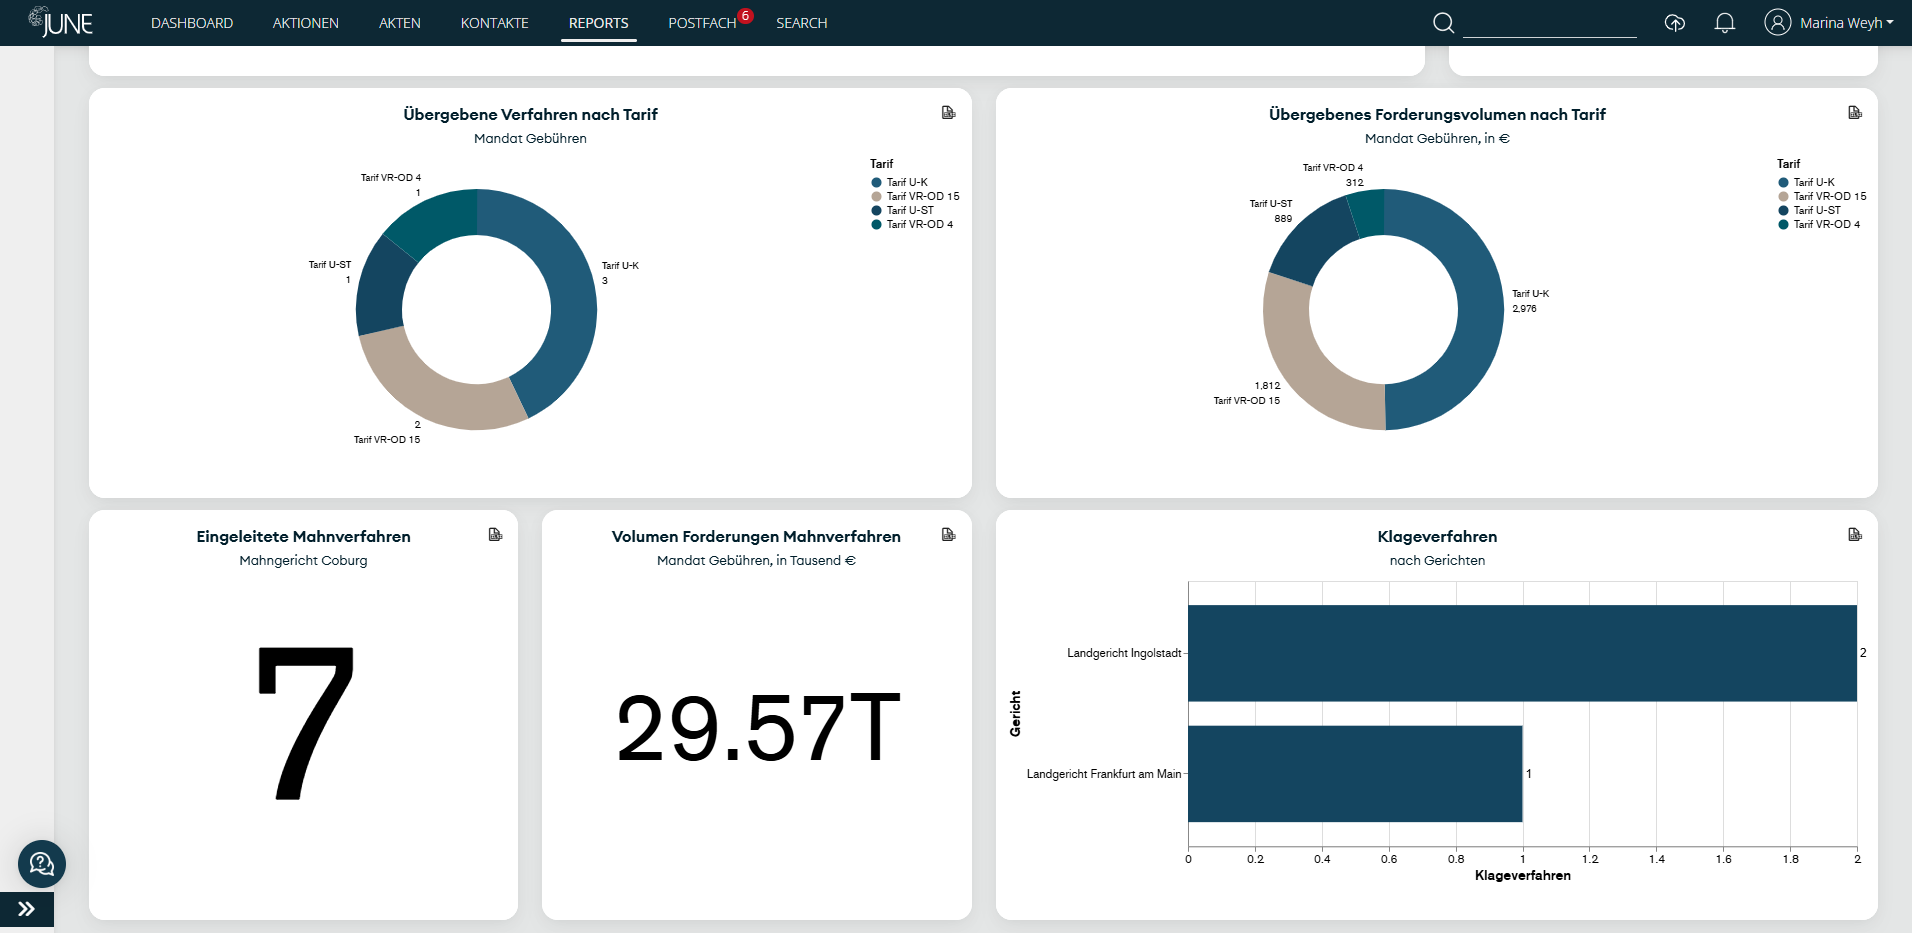Image resolution: width=1912 pixels, height=933 pixels.
Task: Open the chat support bubble
Action: pyautogui.click(x=41, y=864)
